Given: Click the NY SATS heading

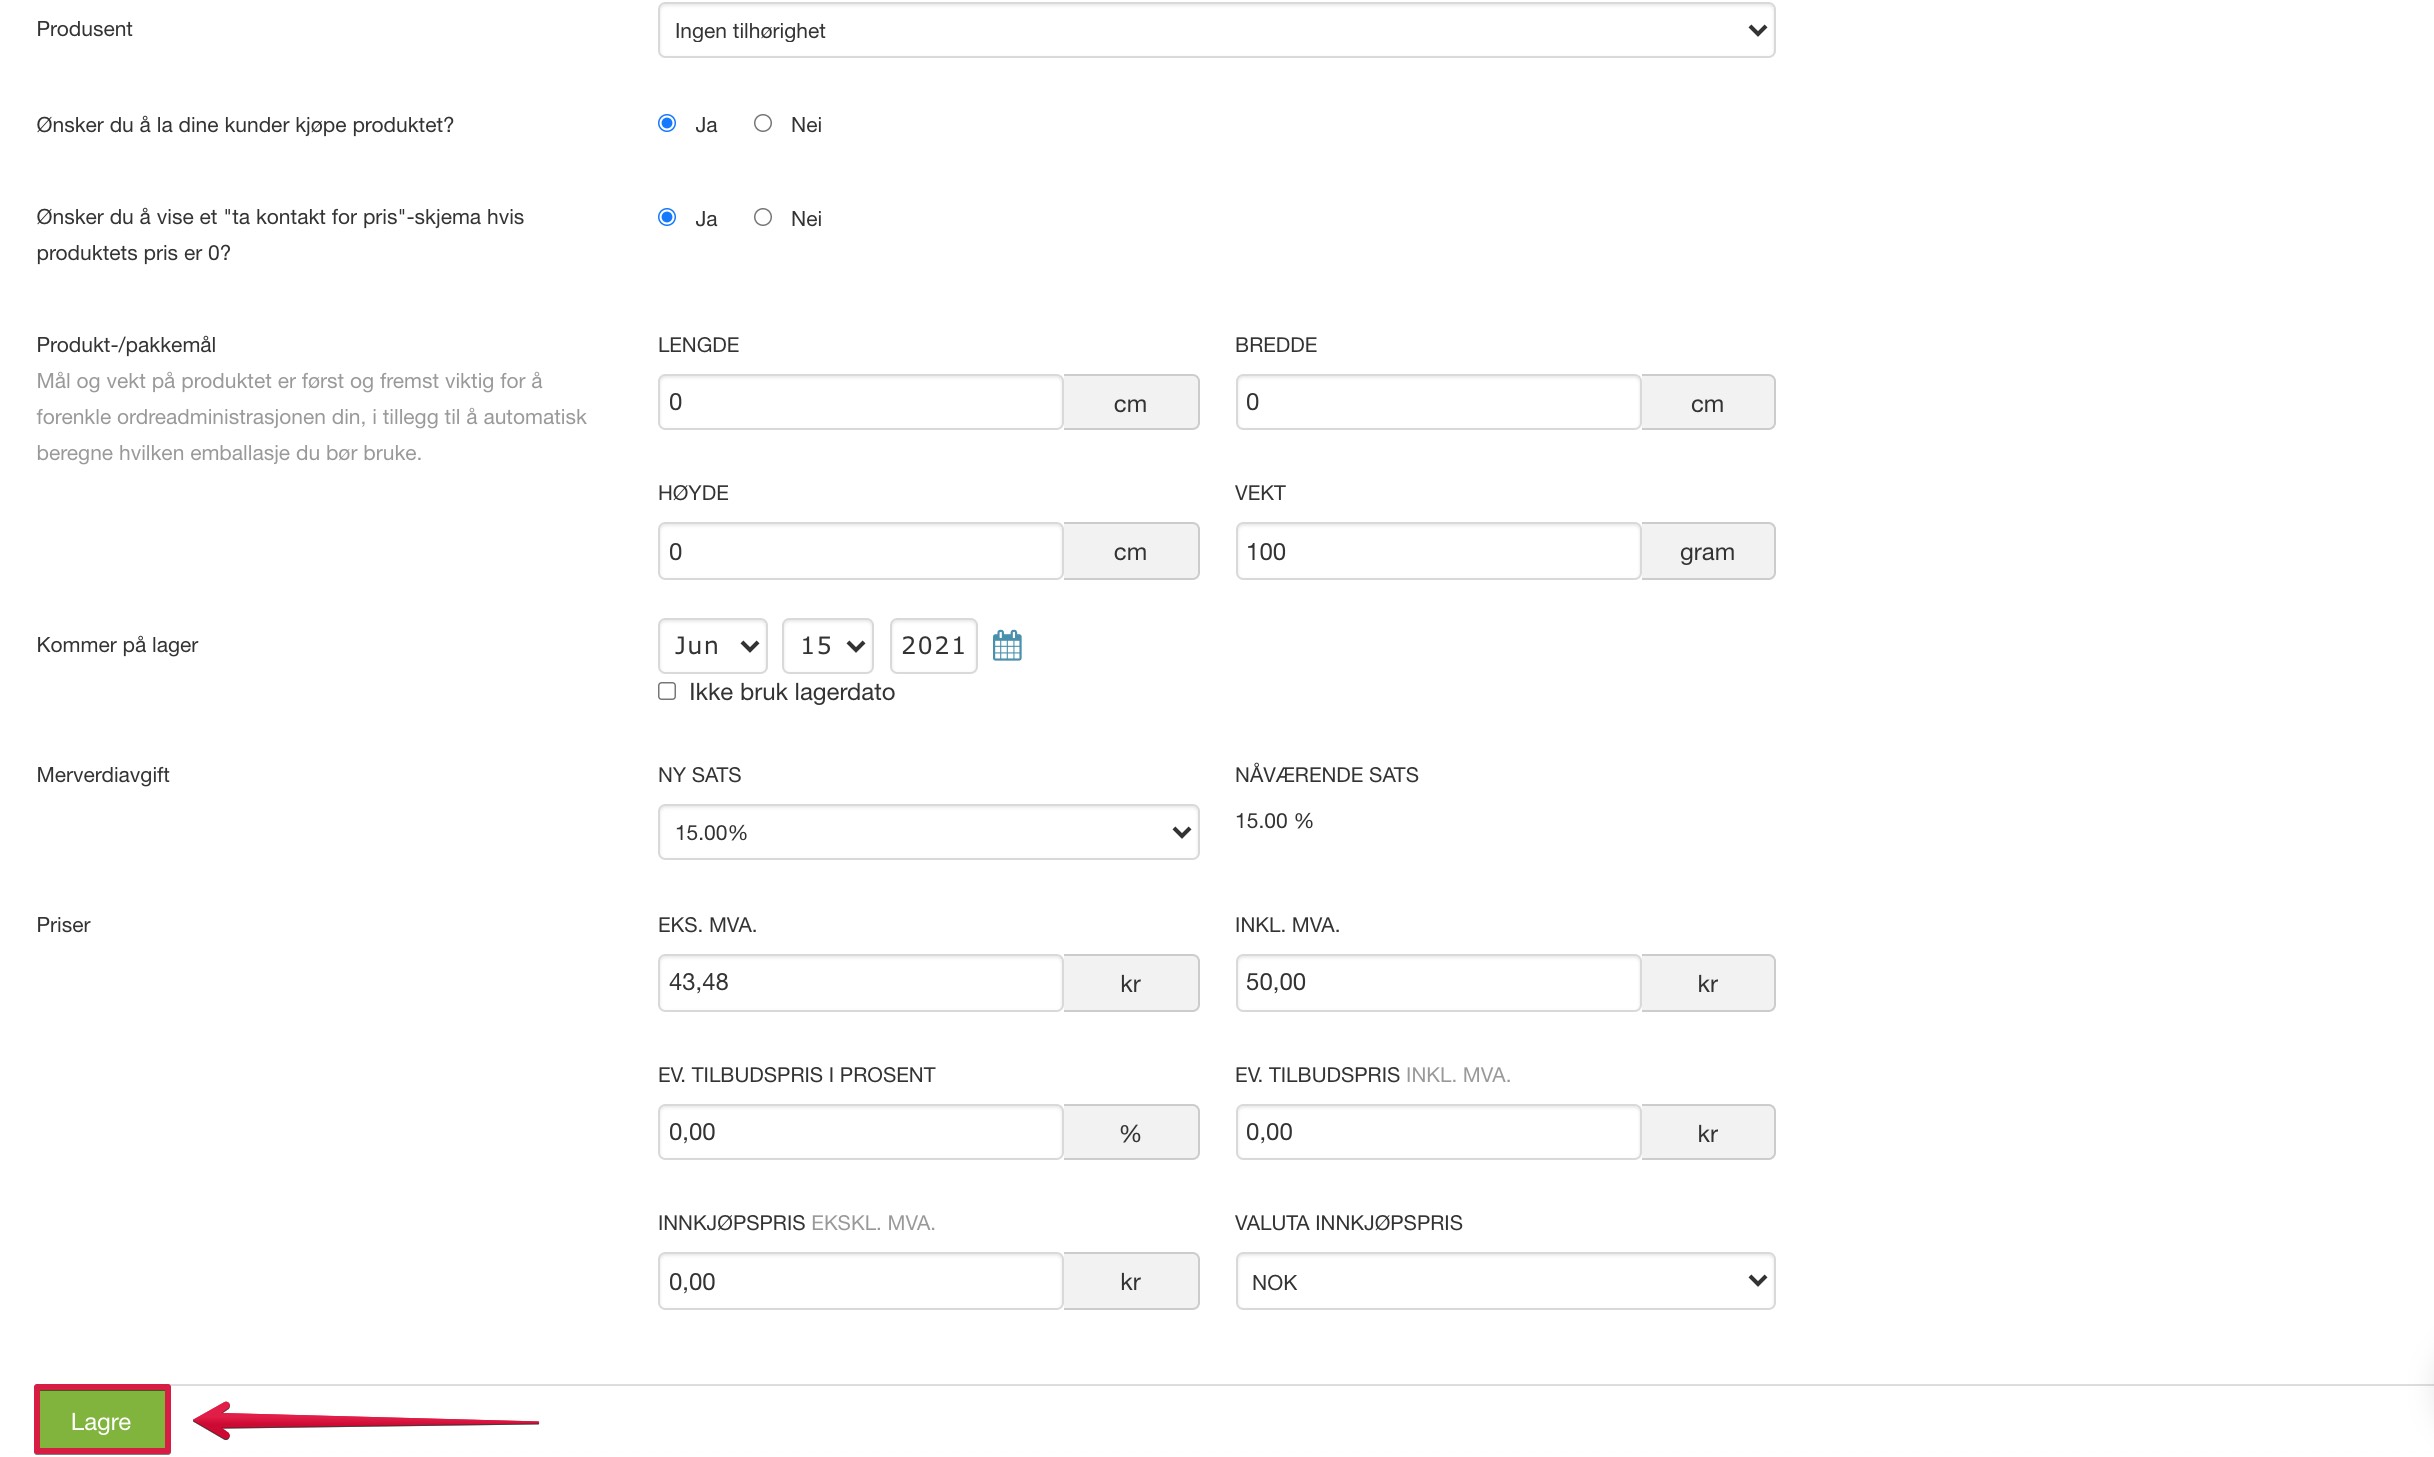Looking at the screenshot, I should 700,775.
